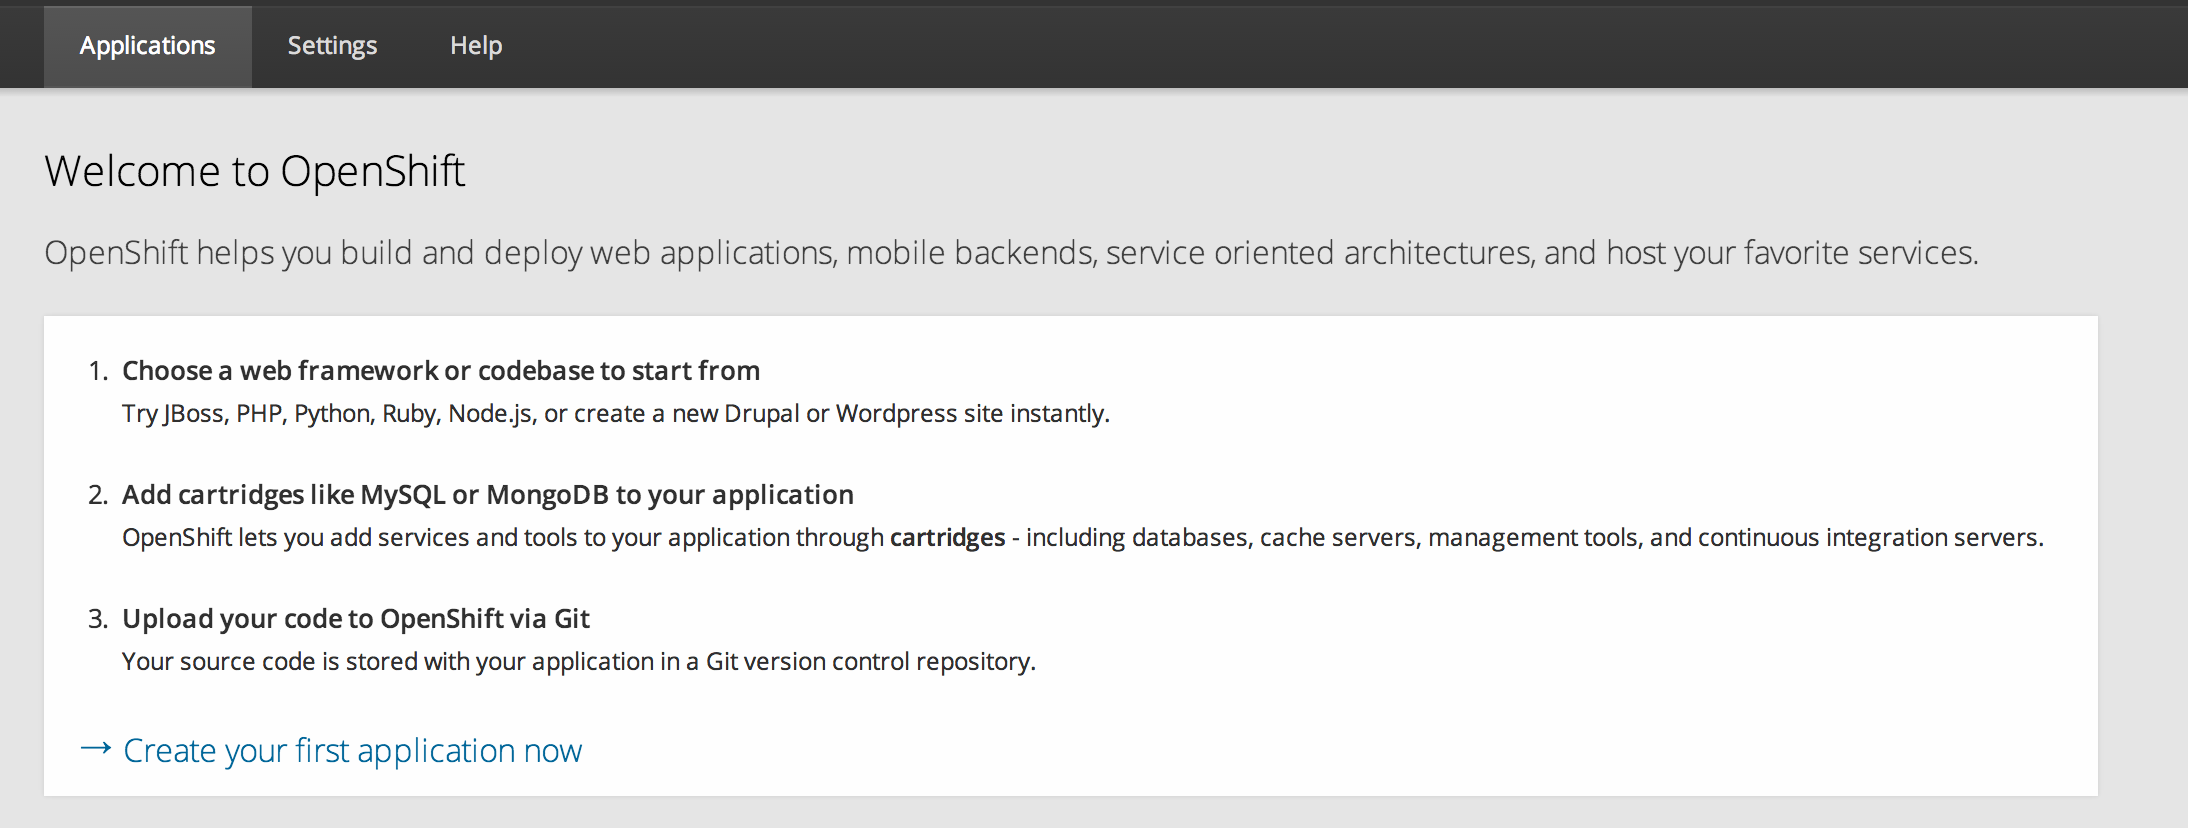
Task: Click the bold 'cartridges' word in step two
Action: [x=947, y=538]
